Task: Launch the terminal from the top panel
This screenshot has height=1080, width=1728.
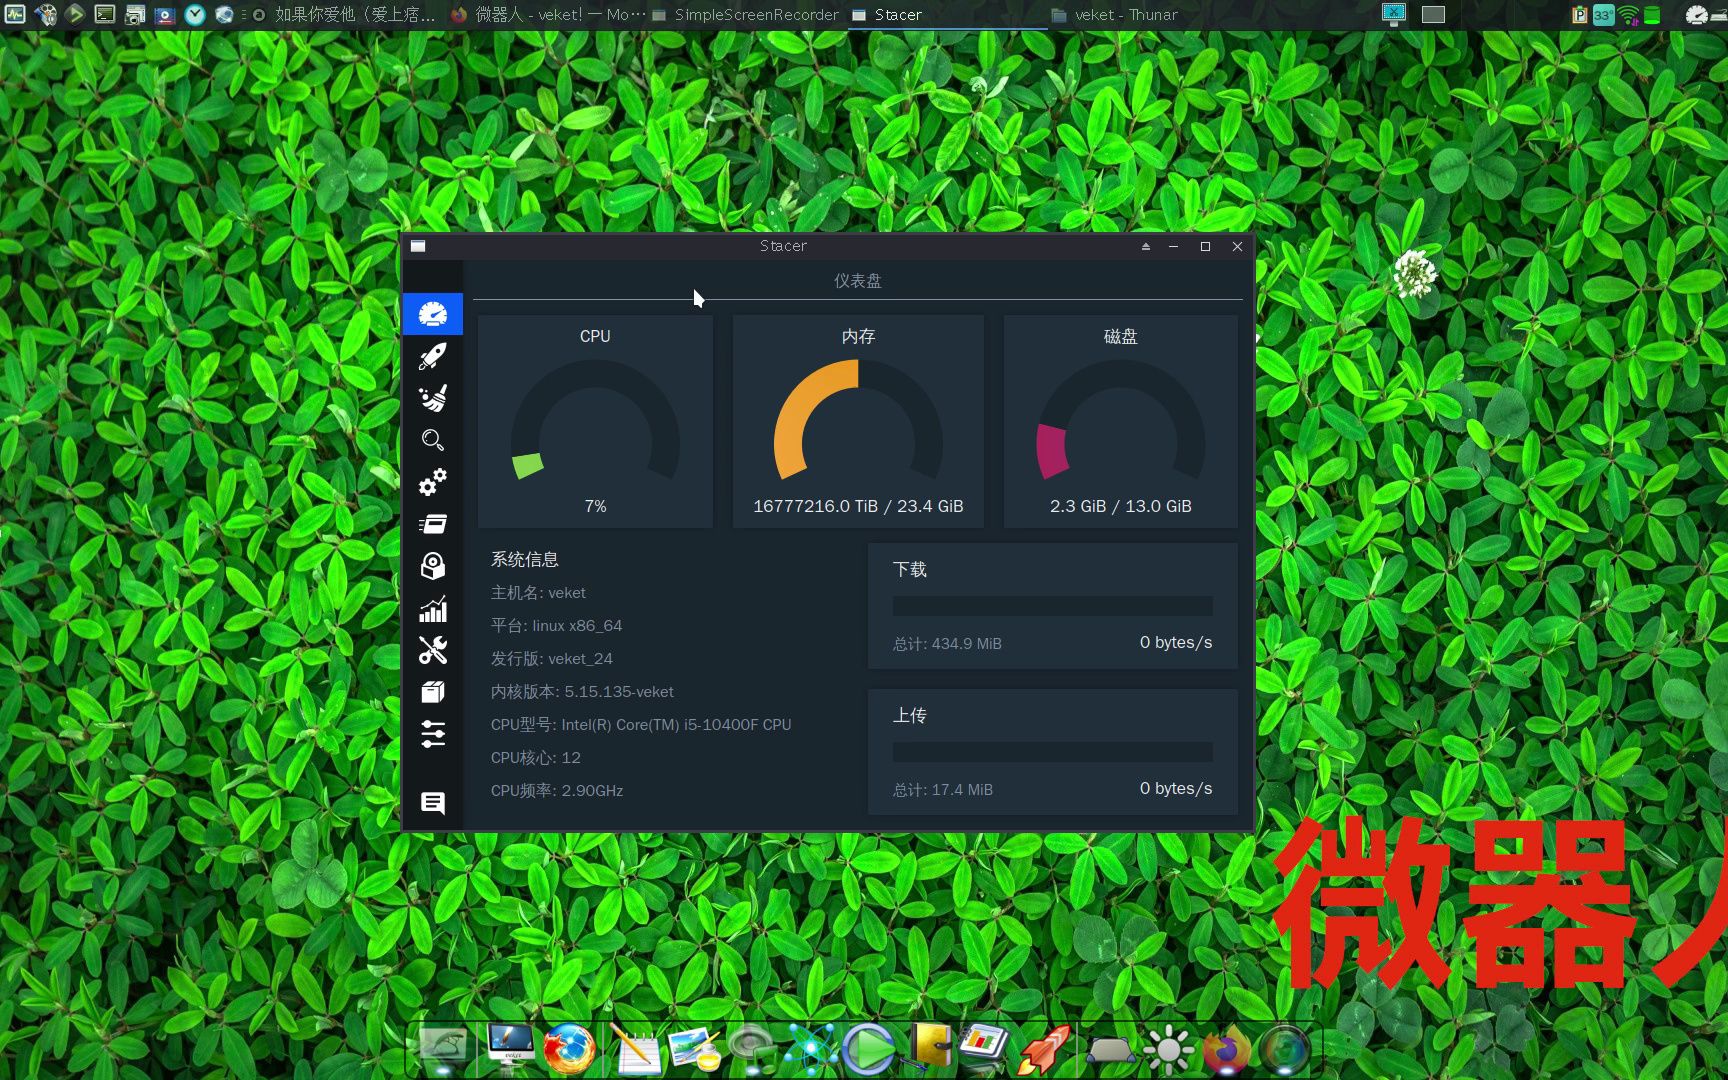Action: pyautogui.click(x=105, y=14)
